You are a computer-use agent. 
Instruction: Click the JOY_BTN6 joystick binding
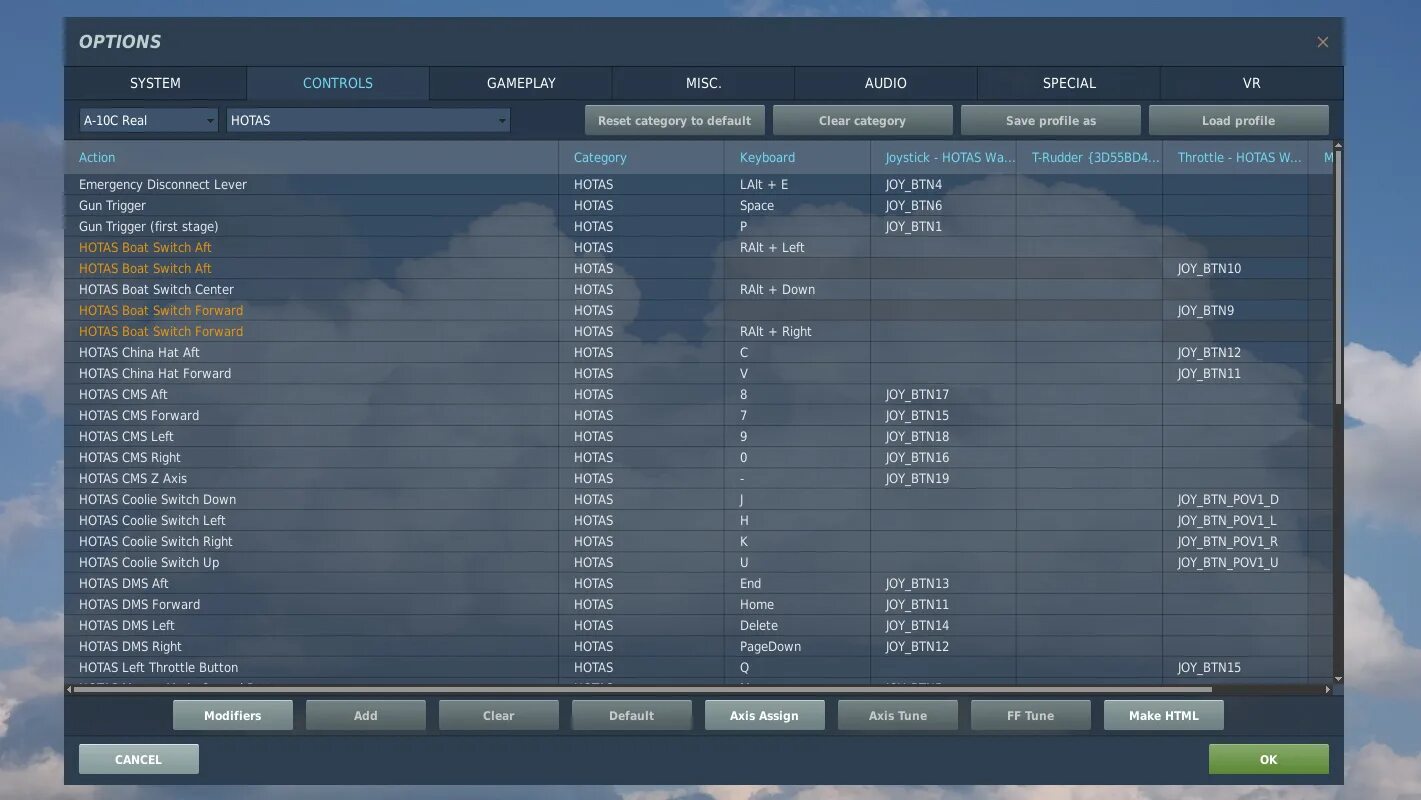click(x=944, y=205)
